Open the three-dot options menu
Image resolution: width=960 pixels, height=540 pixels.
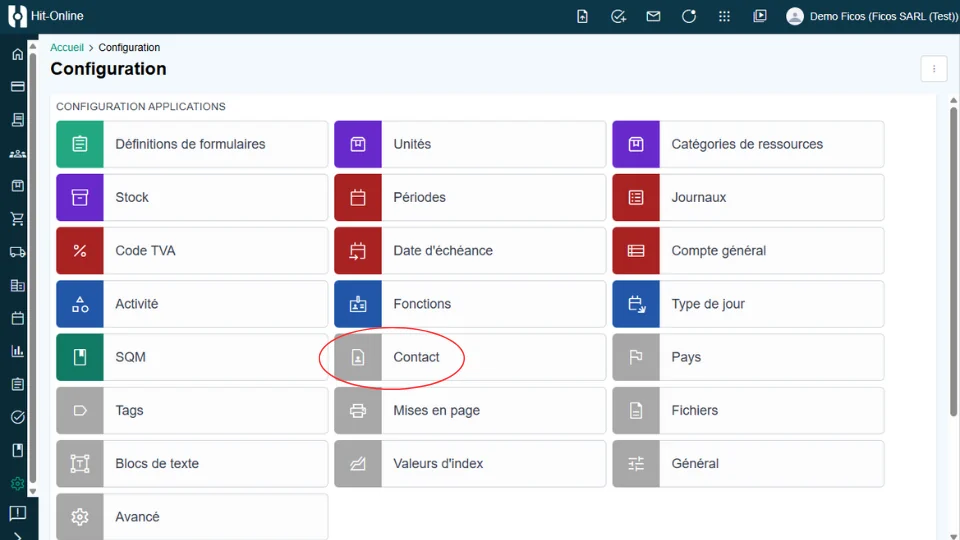[933, 69]
